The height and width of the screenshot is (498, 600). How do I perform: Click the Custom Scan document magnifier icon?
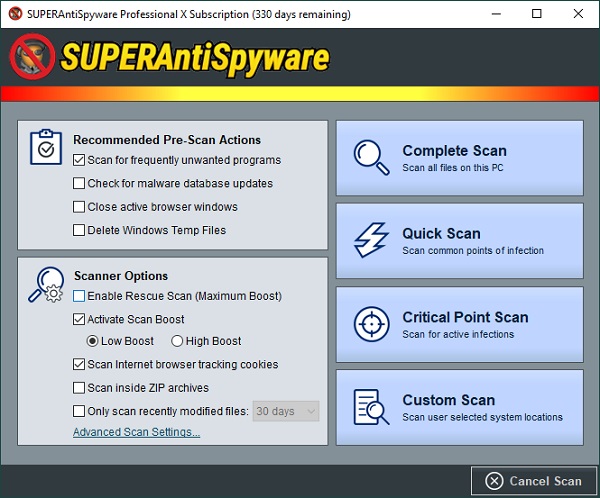point(371,407)
